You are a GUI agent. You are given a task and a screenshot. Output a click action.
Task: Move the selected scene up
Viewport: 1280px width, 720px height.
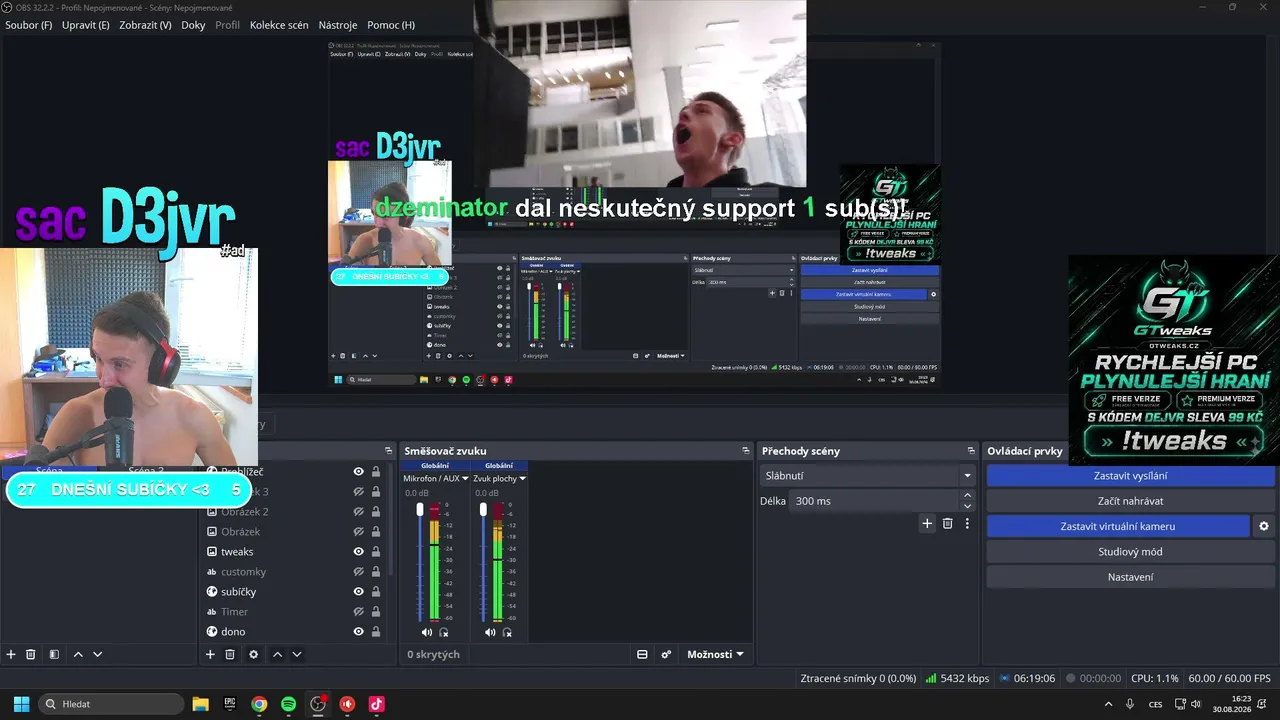(78, 654)
